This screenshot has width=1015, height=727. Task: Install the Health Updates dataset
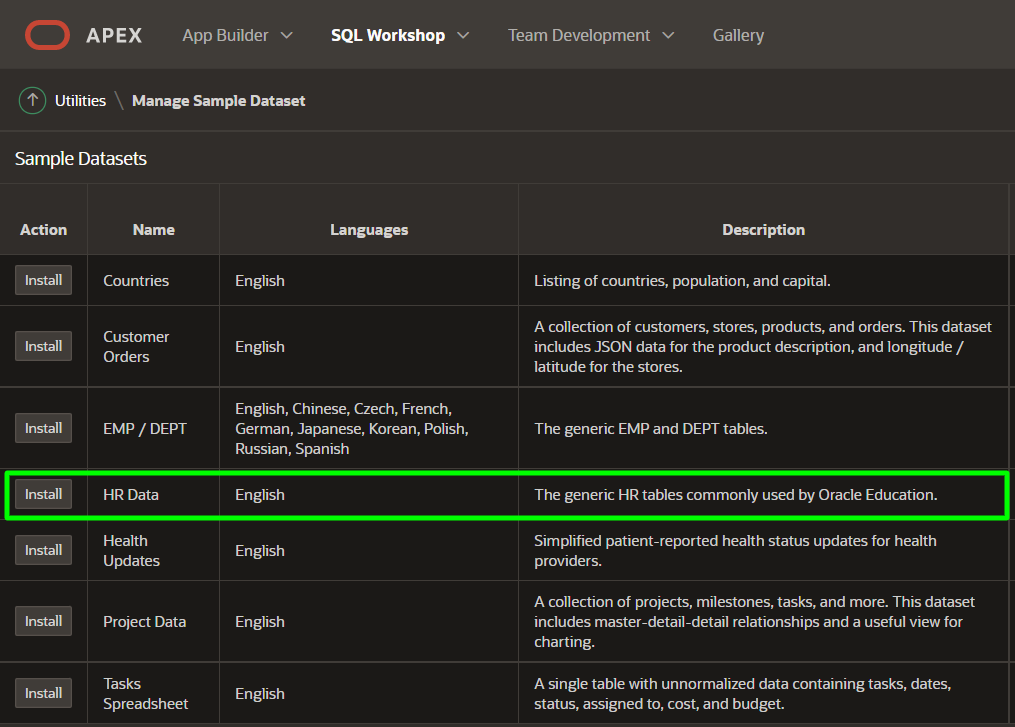pyautogui.click(x=43, y=550)
